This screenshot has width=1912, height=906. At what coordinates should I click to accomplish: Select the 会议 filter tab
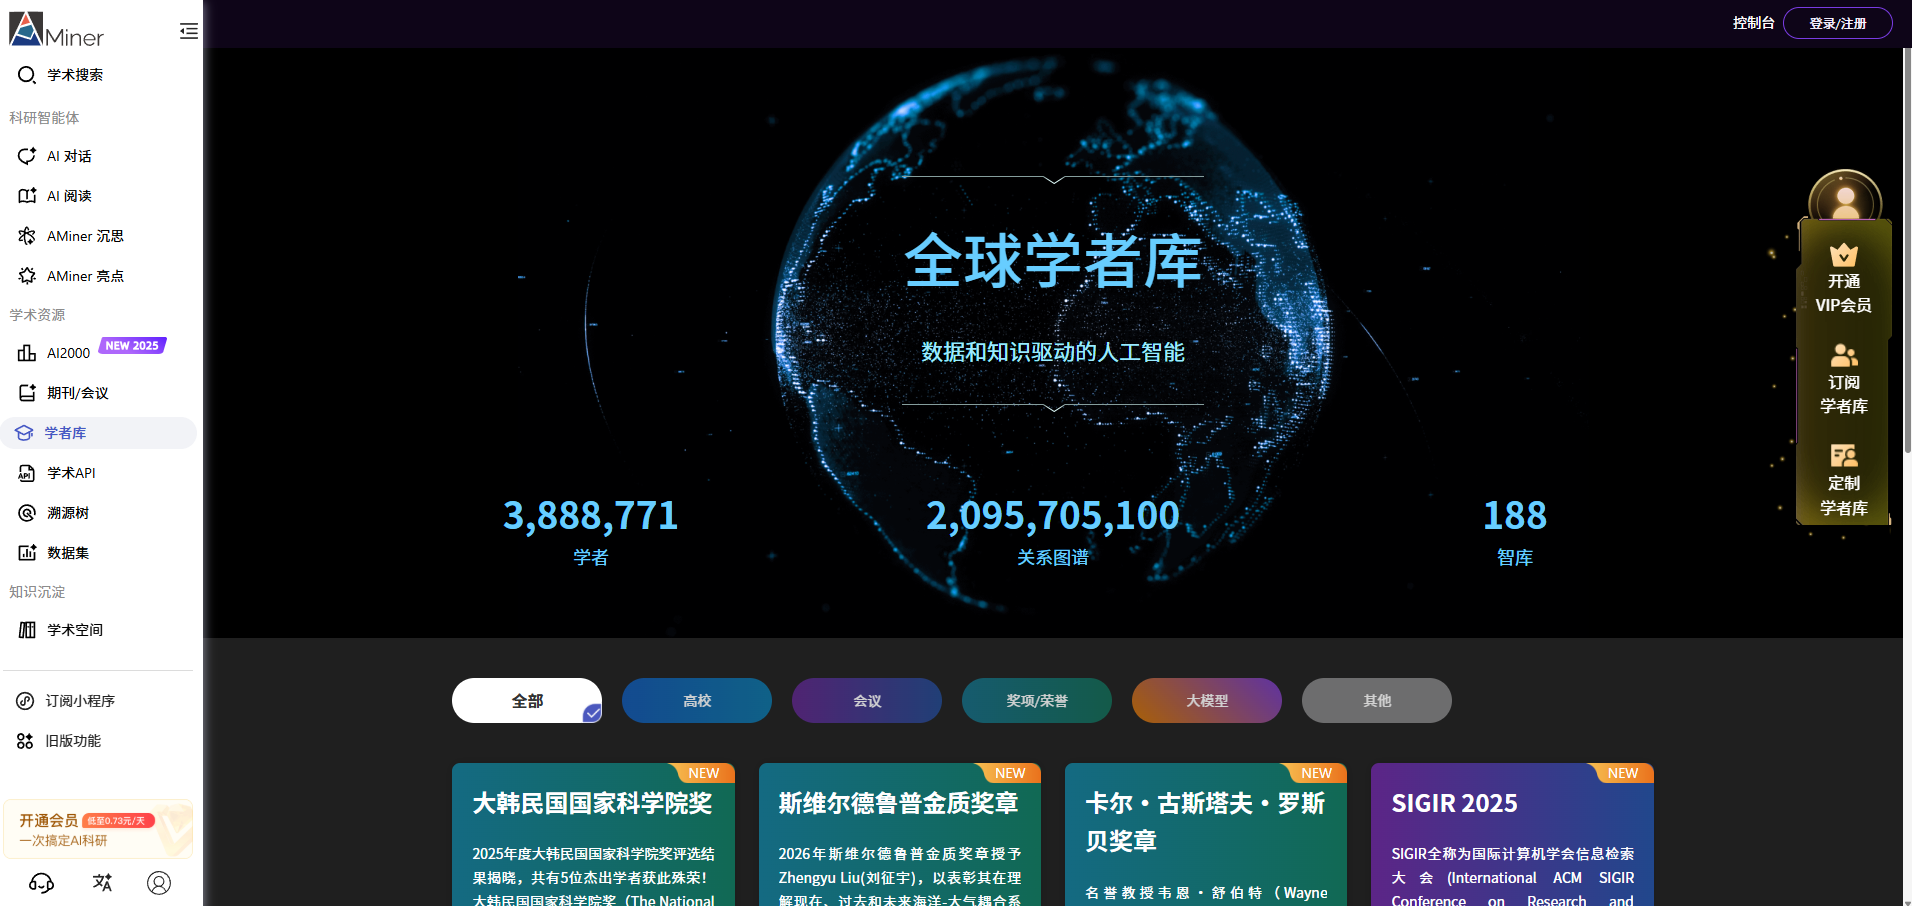(867, 701)
